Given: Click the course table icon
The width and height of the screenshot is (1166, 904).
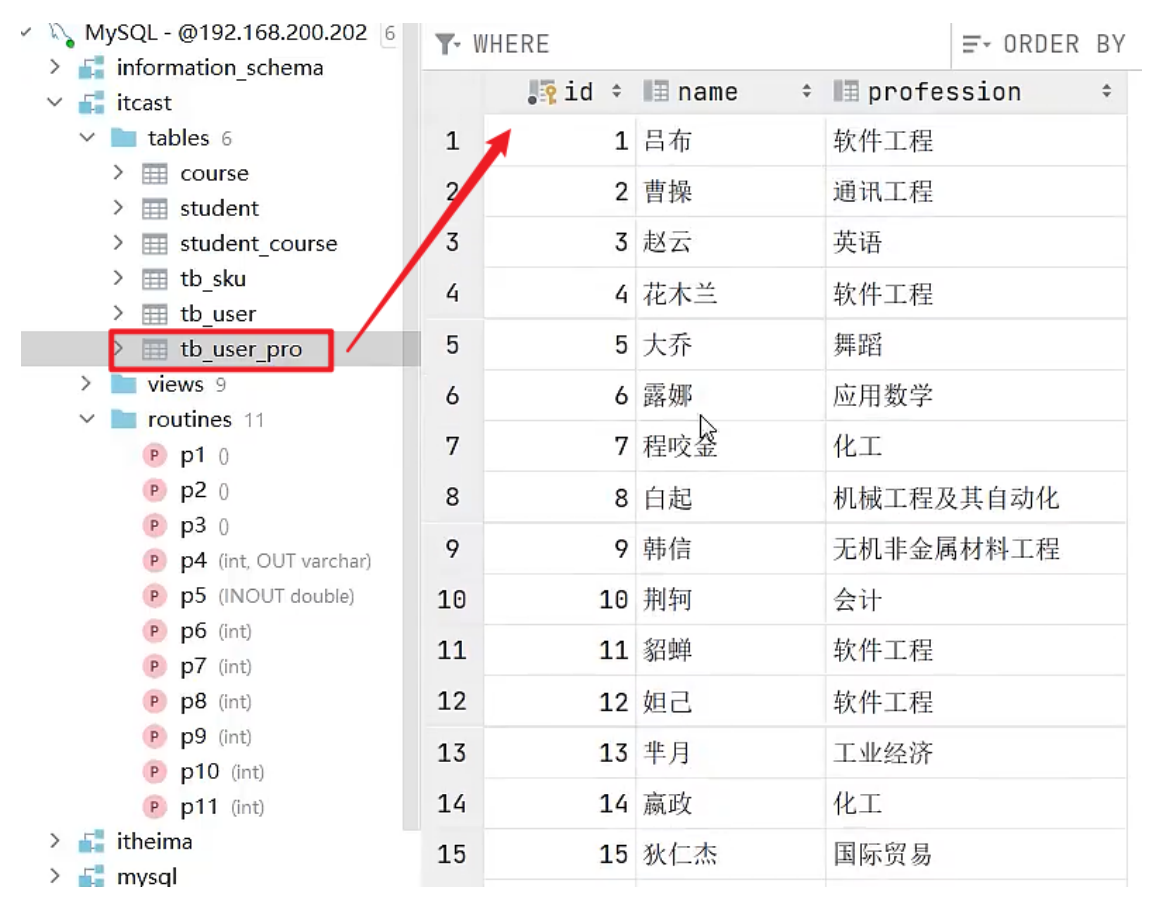Looking at the screenshot, I should 155,173.
